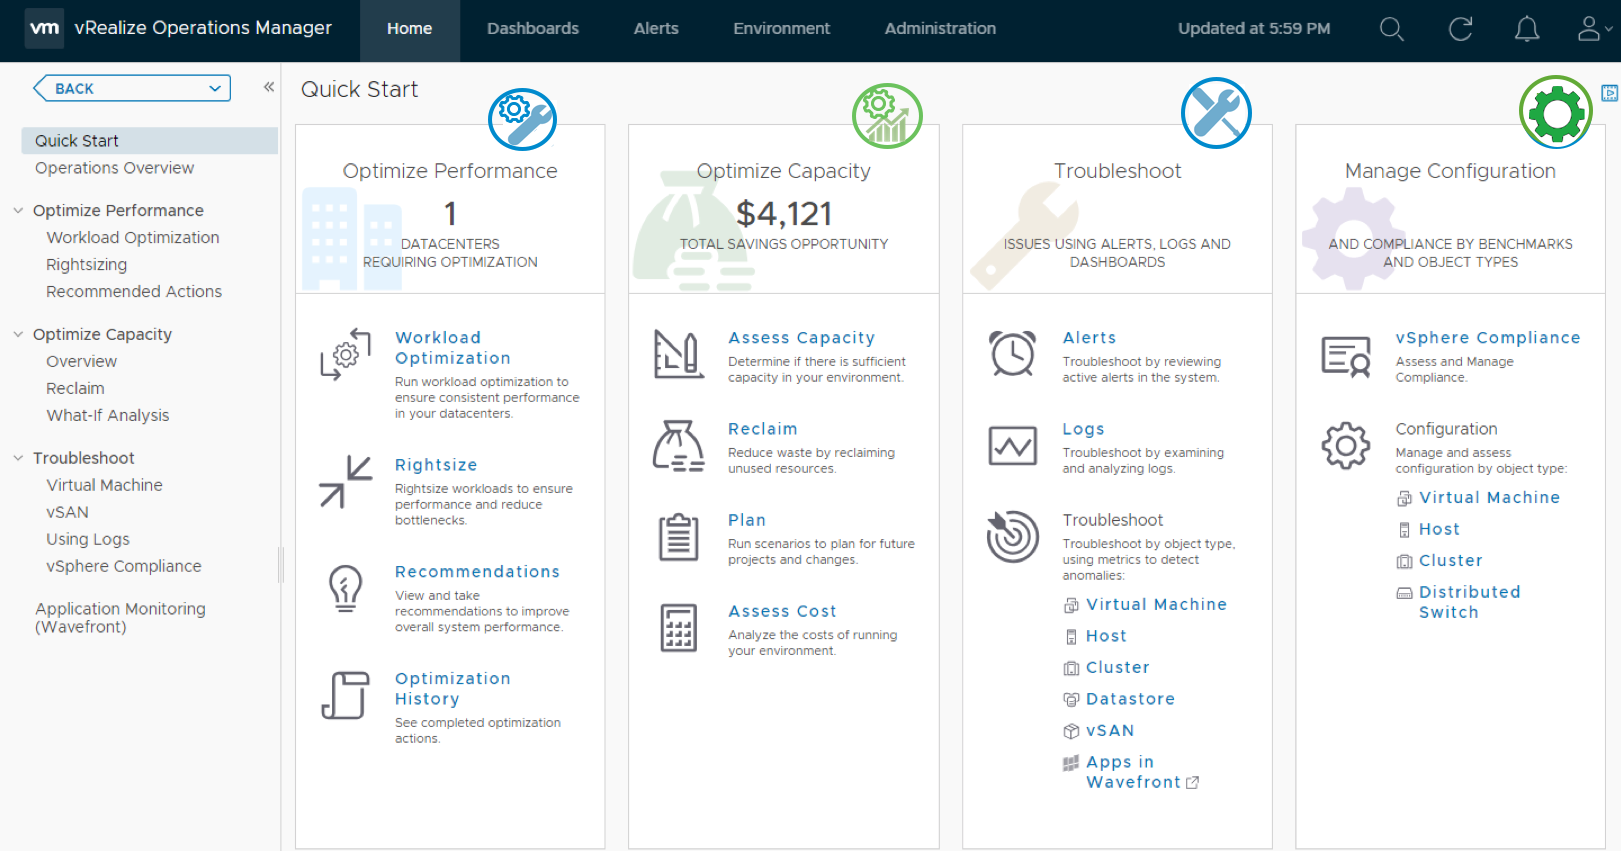Open the user account menu icon
The image size is (1621, 851).
1590,29
